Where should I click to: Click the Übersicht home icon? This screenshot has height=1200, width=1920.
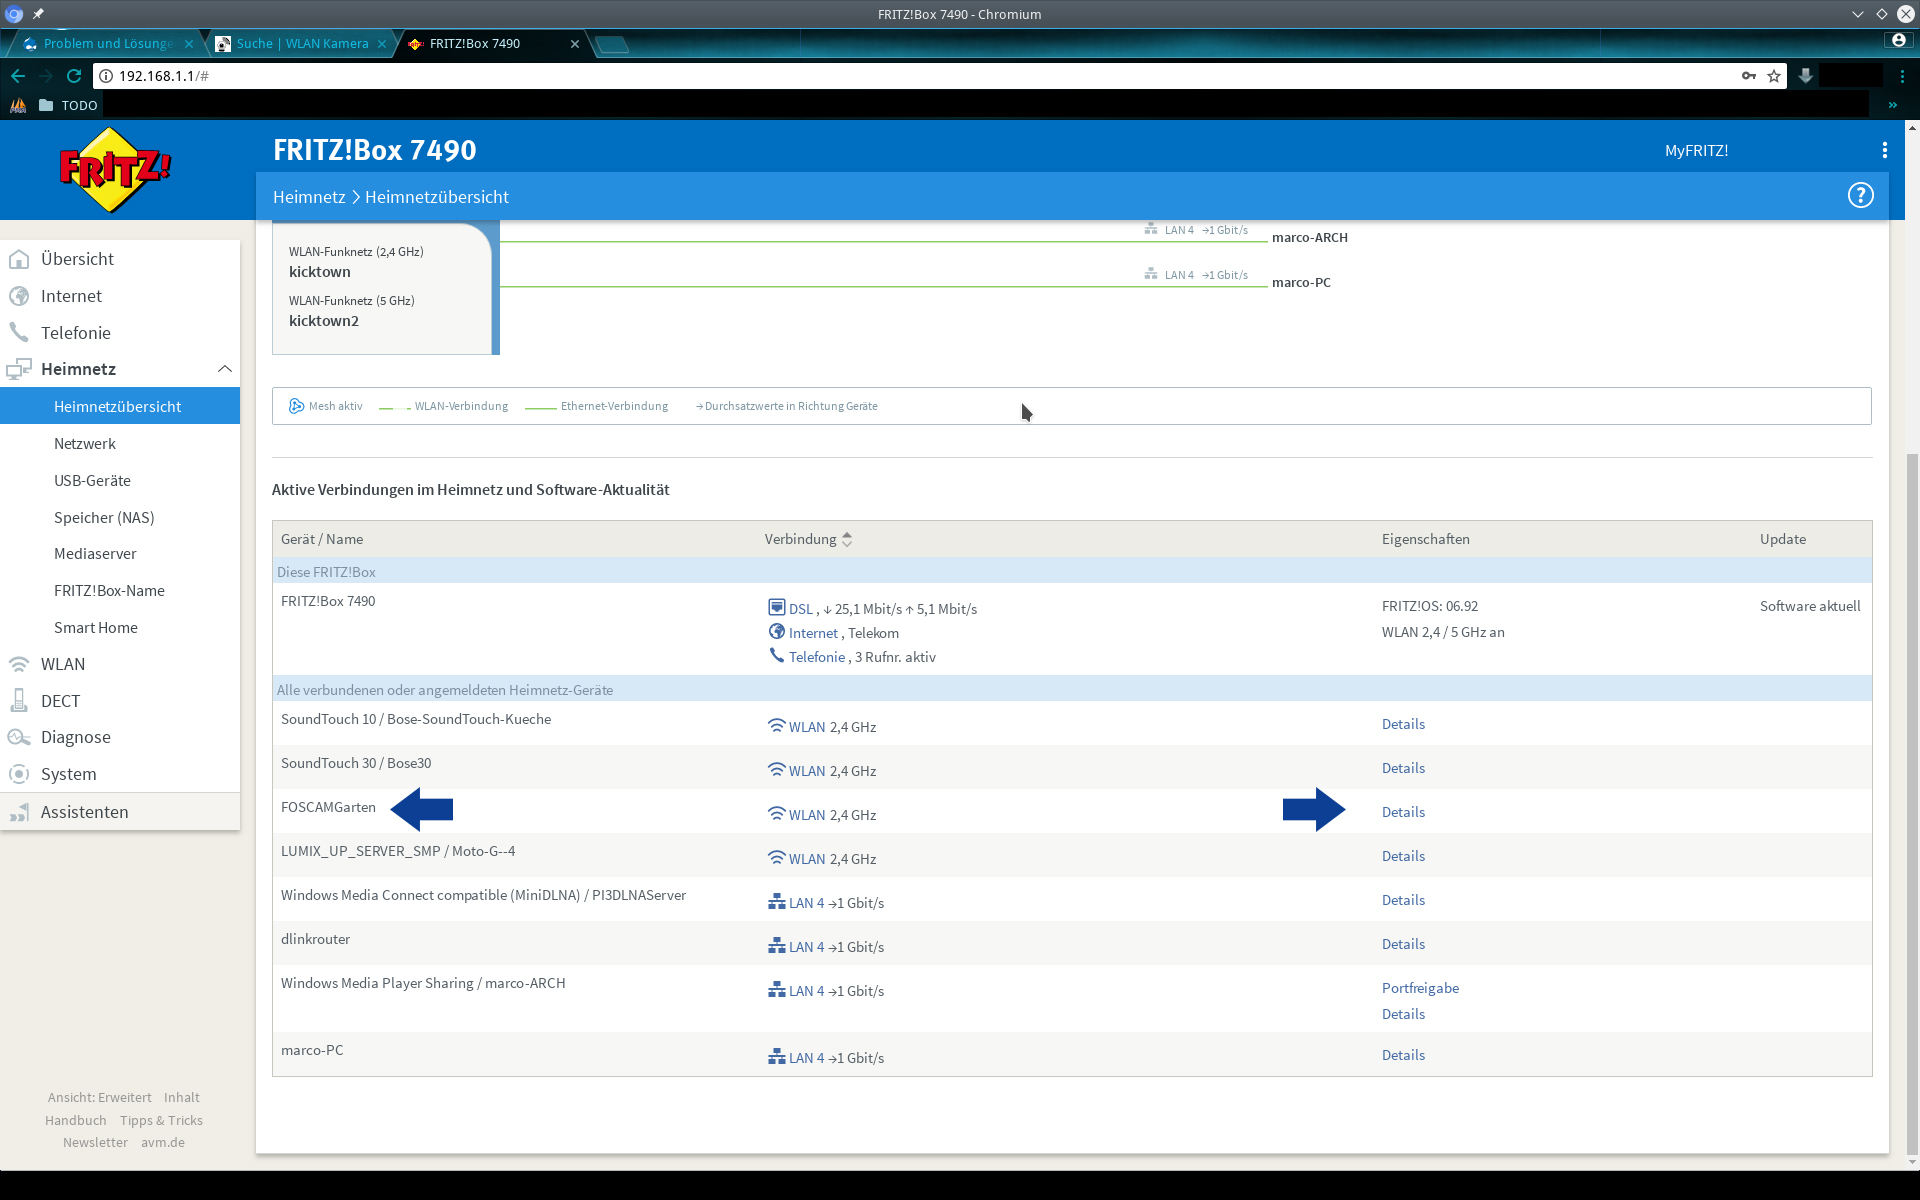(19, 259)
